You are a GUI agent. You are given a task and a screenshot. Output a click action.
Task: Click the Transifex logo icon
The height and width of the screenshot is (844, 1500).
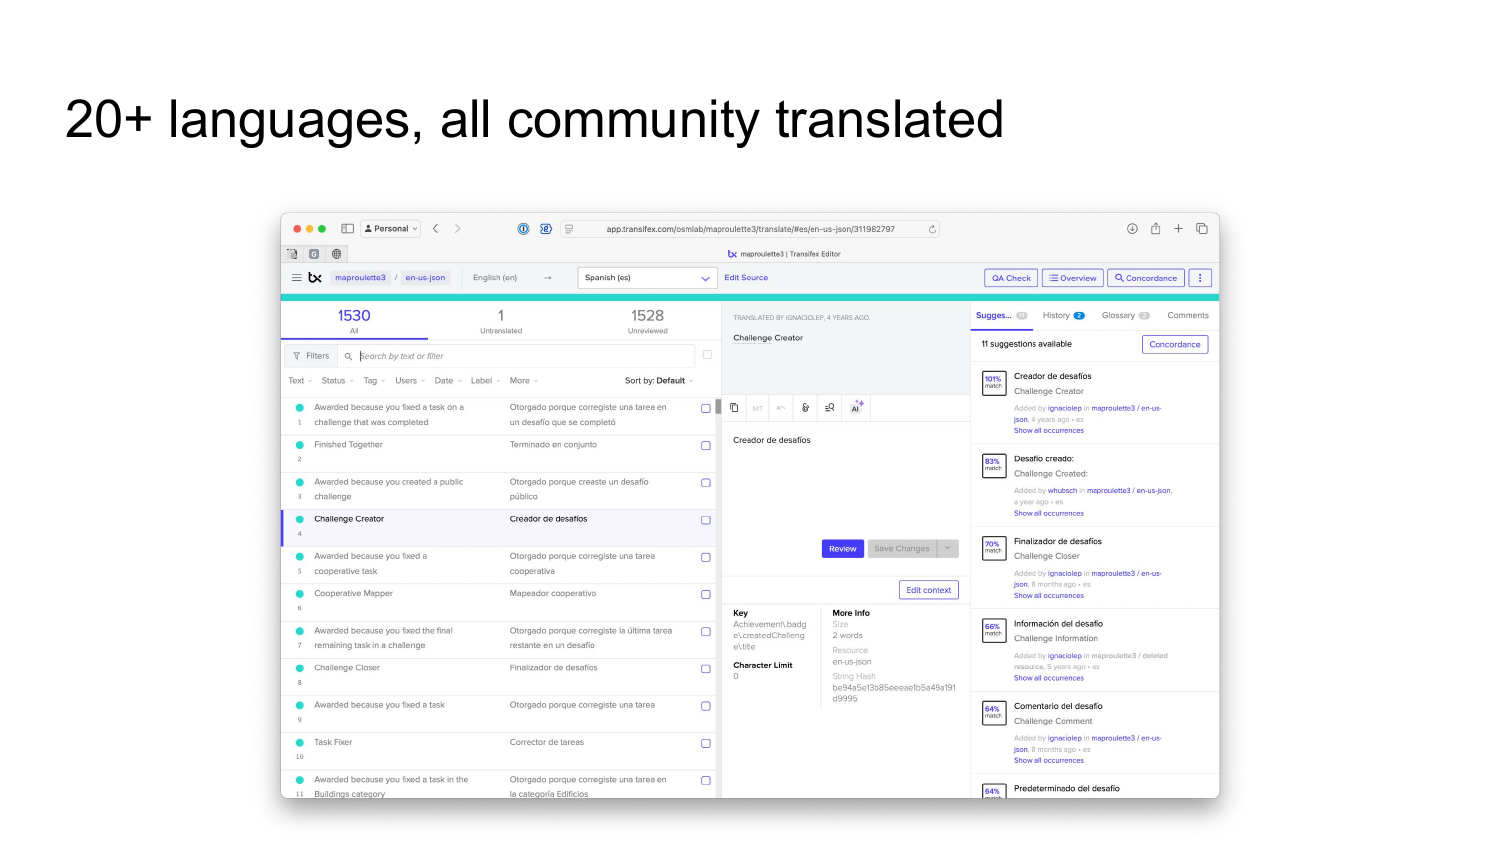click(x=315, y=278)
